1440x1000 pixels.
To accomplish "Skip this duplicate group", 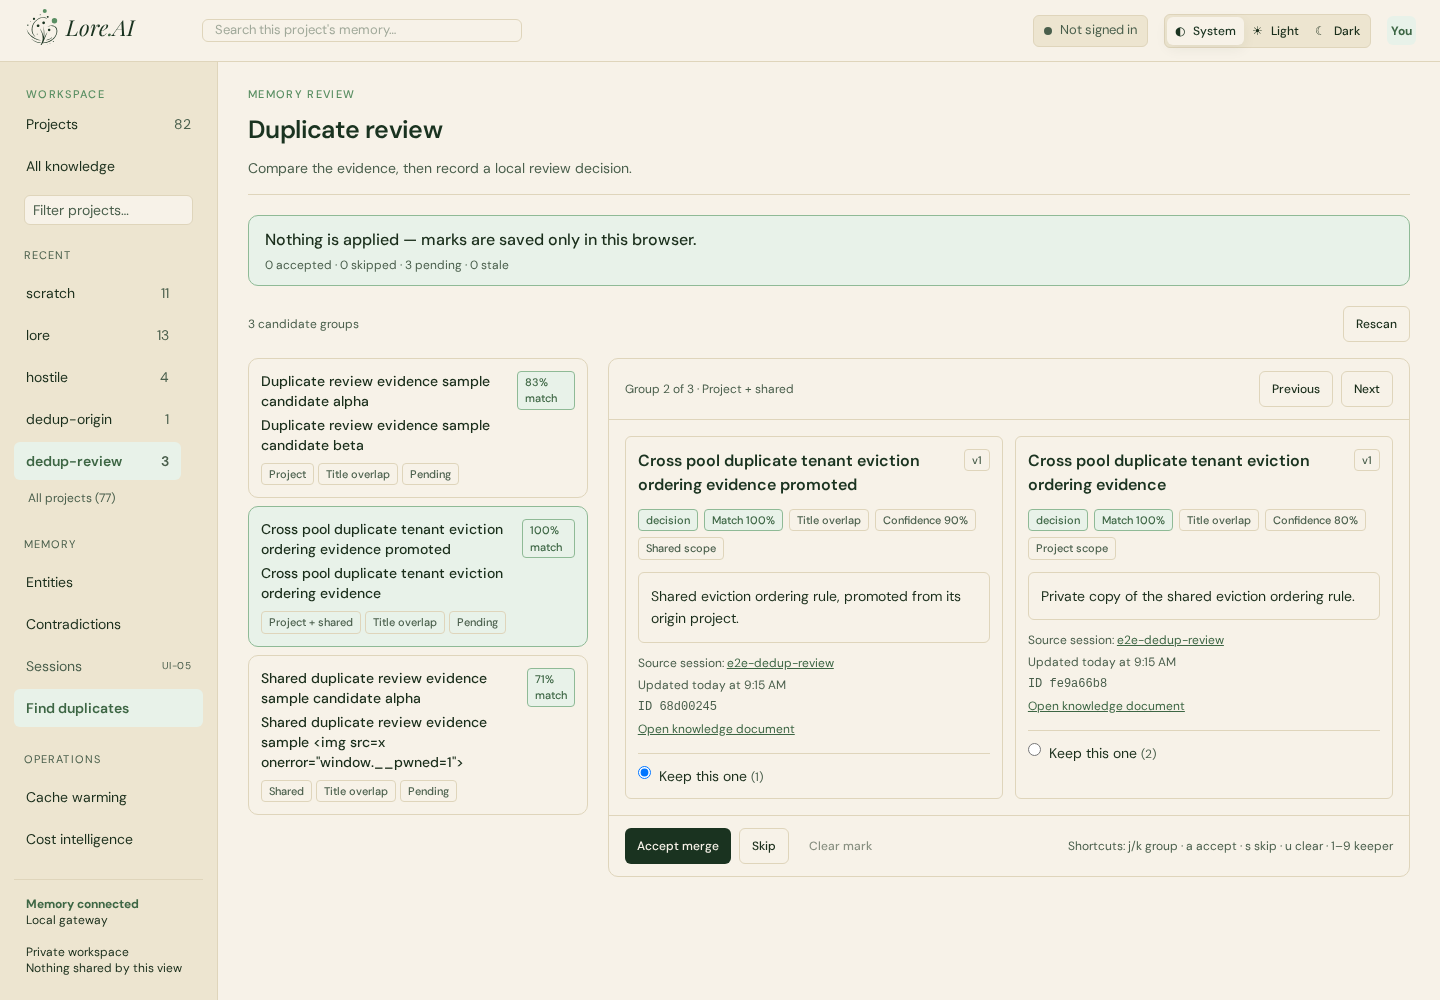I will tap(764, 846).
